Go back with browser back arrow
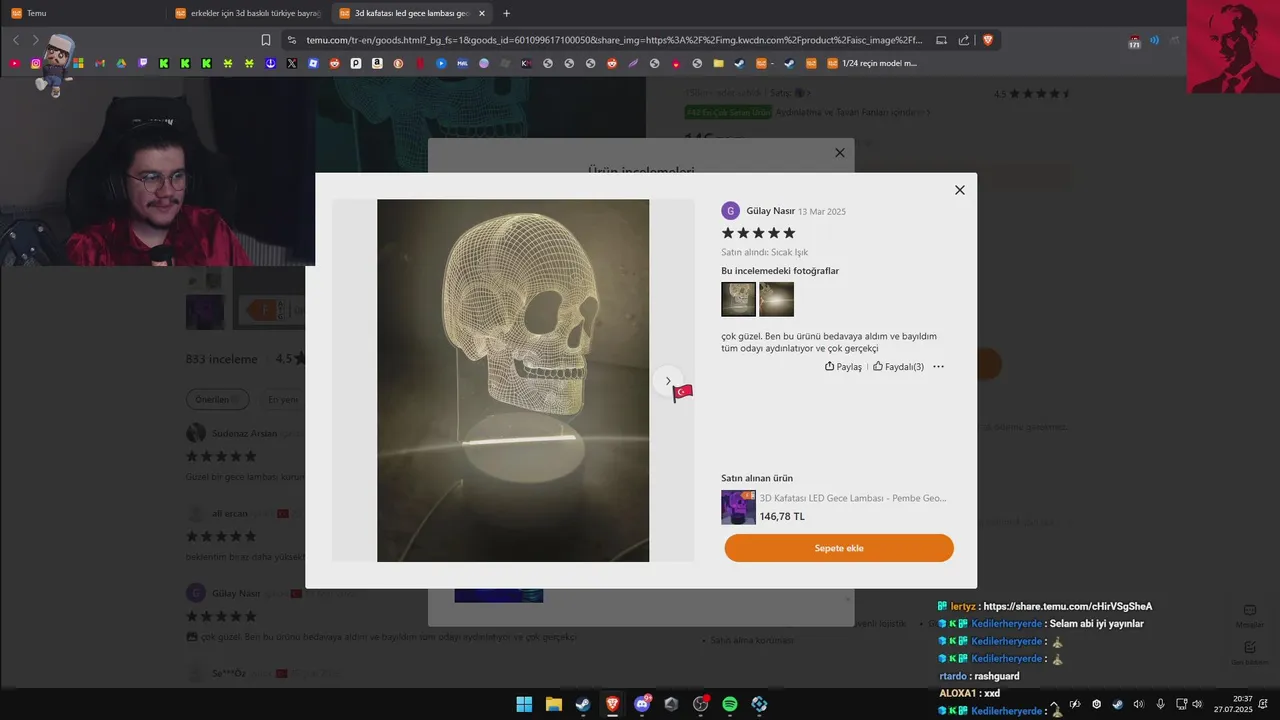Image resolution: width=1280 pixels, height=720 pixels. [x=16, y=40]
